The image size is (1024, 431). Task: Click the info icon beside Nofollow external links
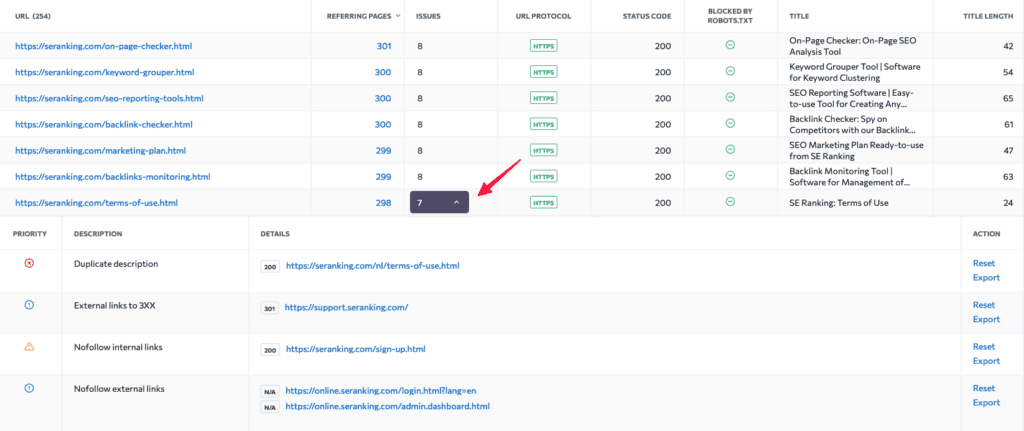29,388
